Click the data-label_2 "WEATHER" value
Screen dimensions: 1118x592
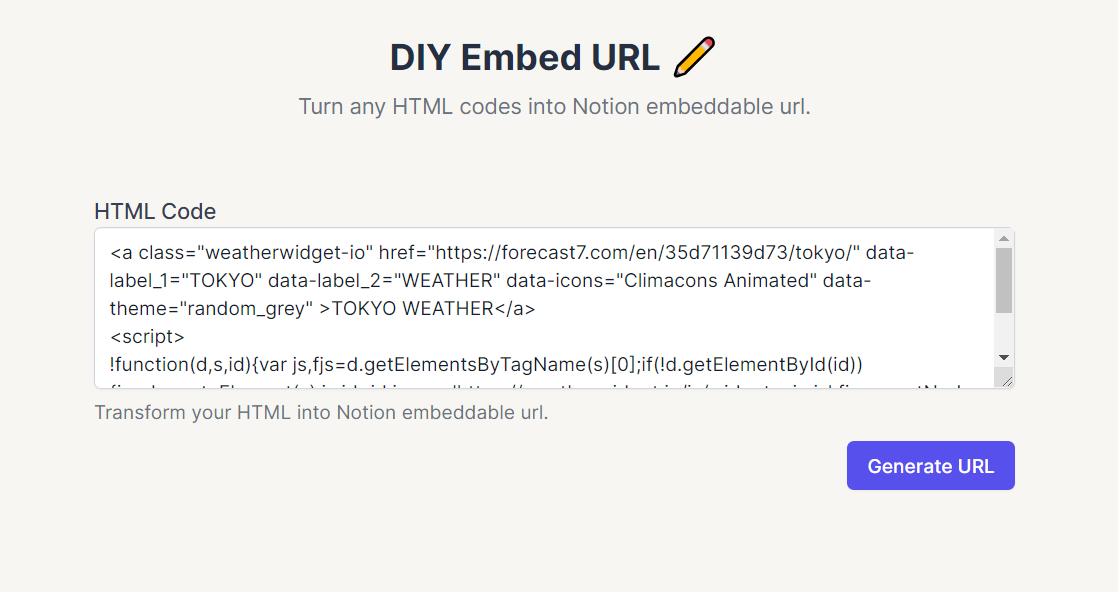(x=448, y=280)
